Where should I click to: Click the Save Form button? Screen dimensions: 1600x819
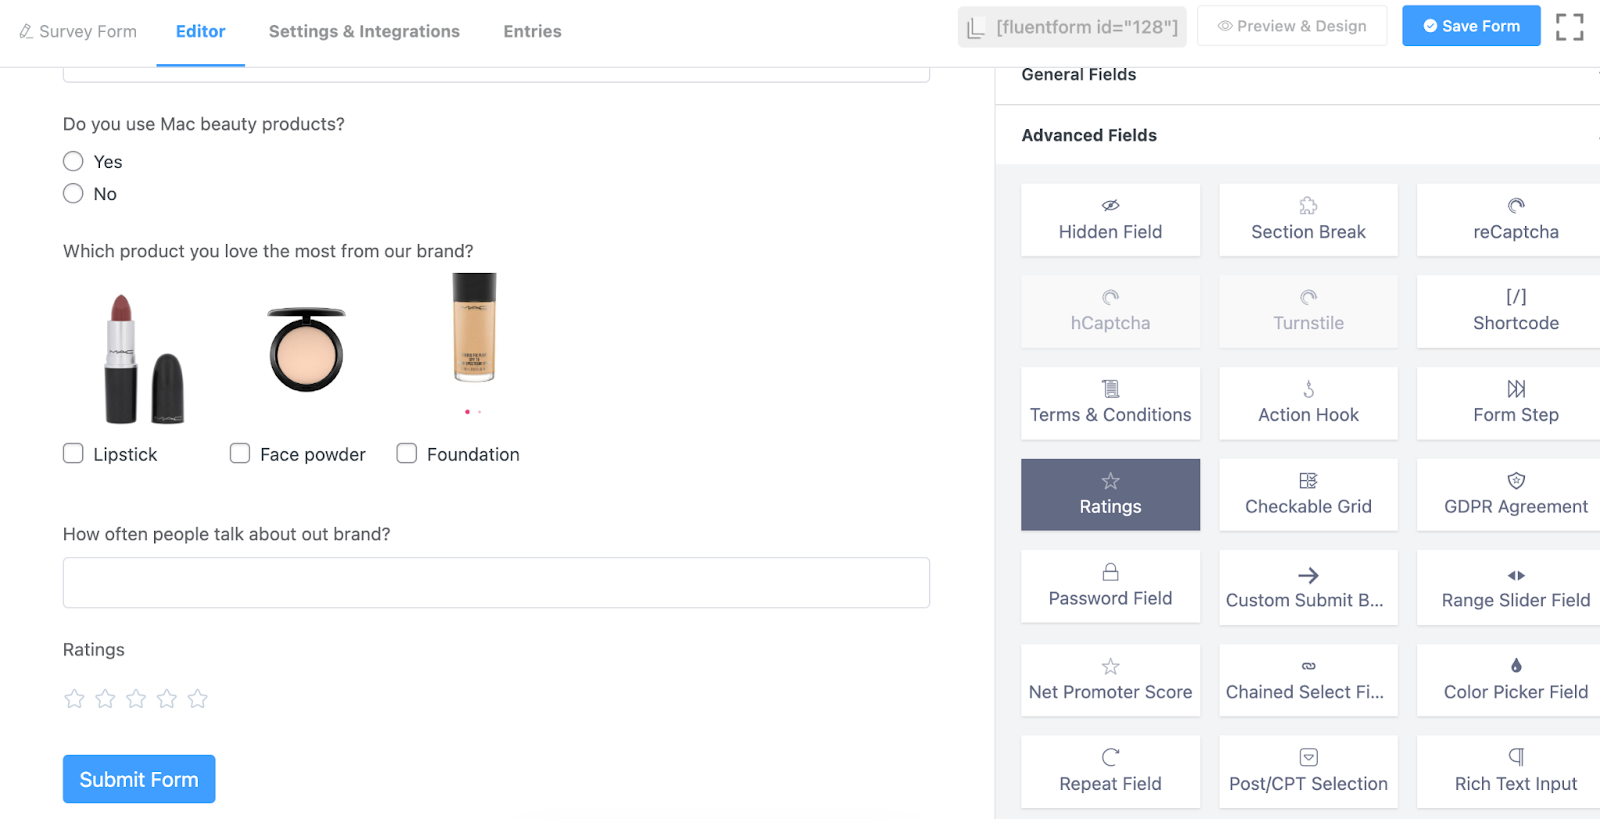tap(1470, 26)
